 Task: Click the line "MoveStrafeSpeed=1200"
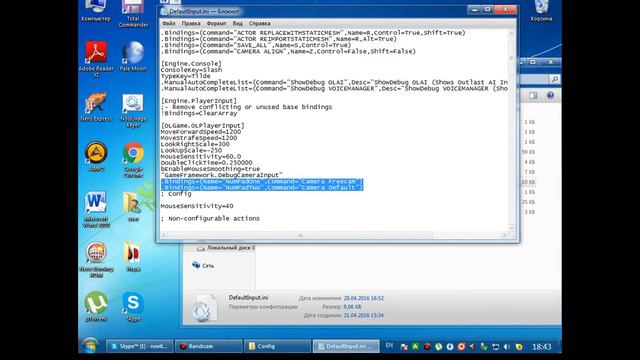pyautogui.click(x=199, y=138)
